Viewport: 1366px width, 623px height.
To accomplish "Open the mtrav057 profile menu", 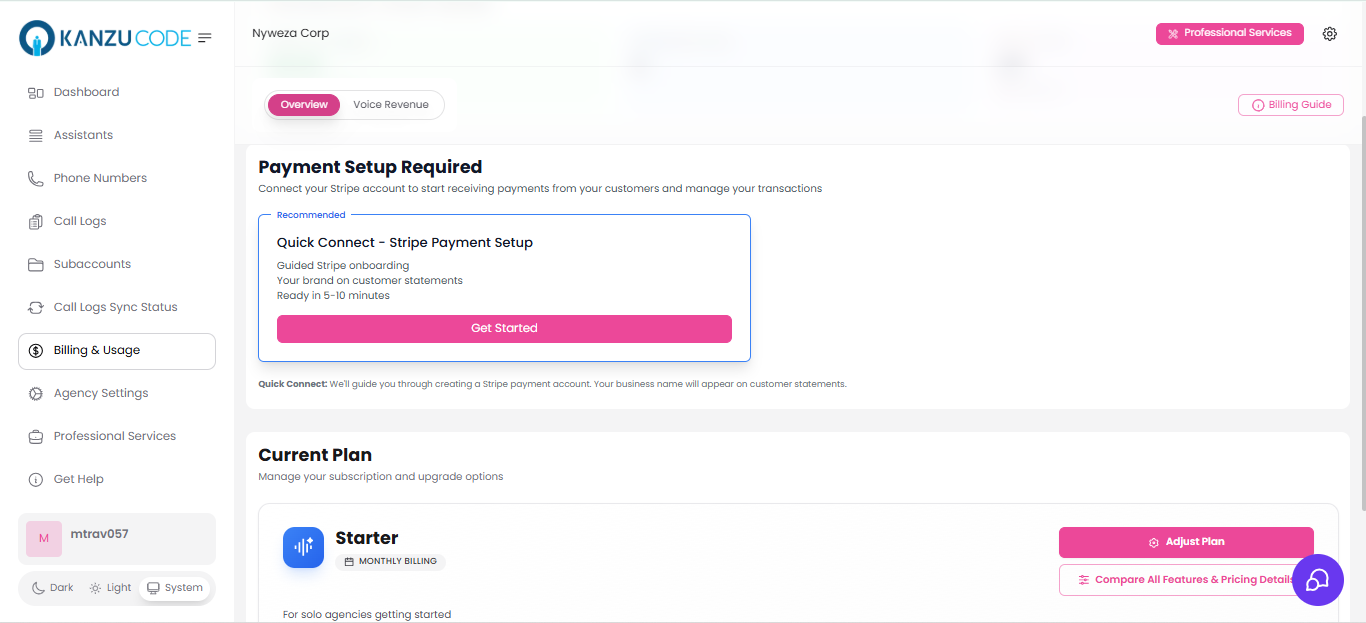I will (x=116, y=538).
